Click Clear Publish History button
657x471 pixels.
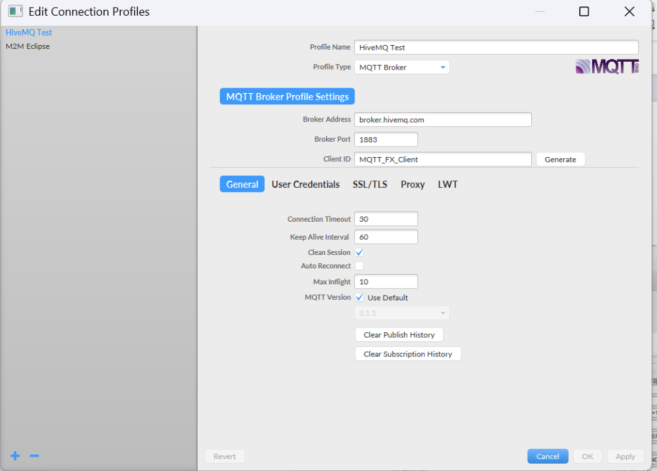point(399,335)
